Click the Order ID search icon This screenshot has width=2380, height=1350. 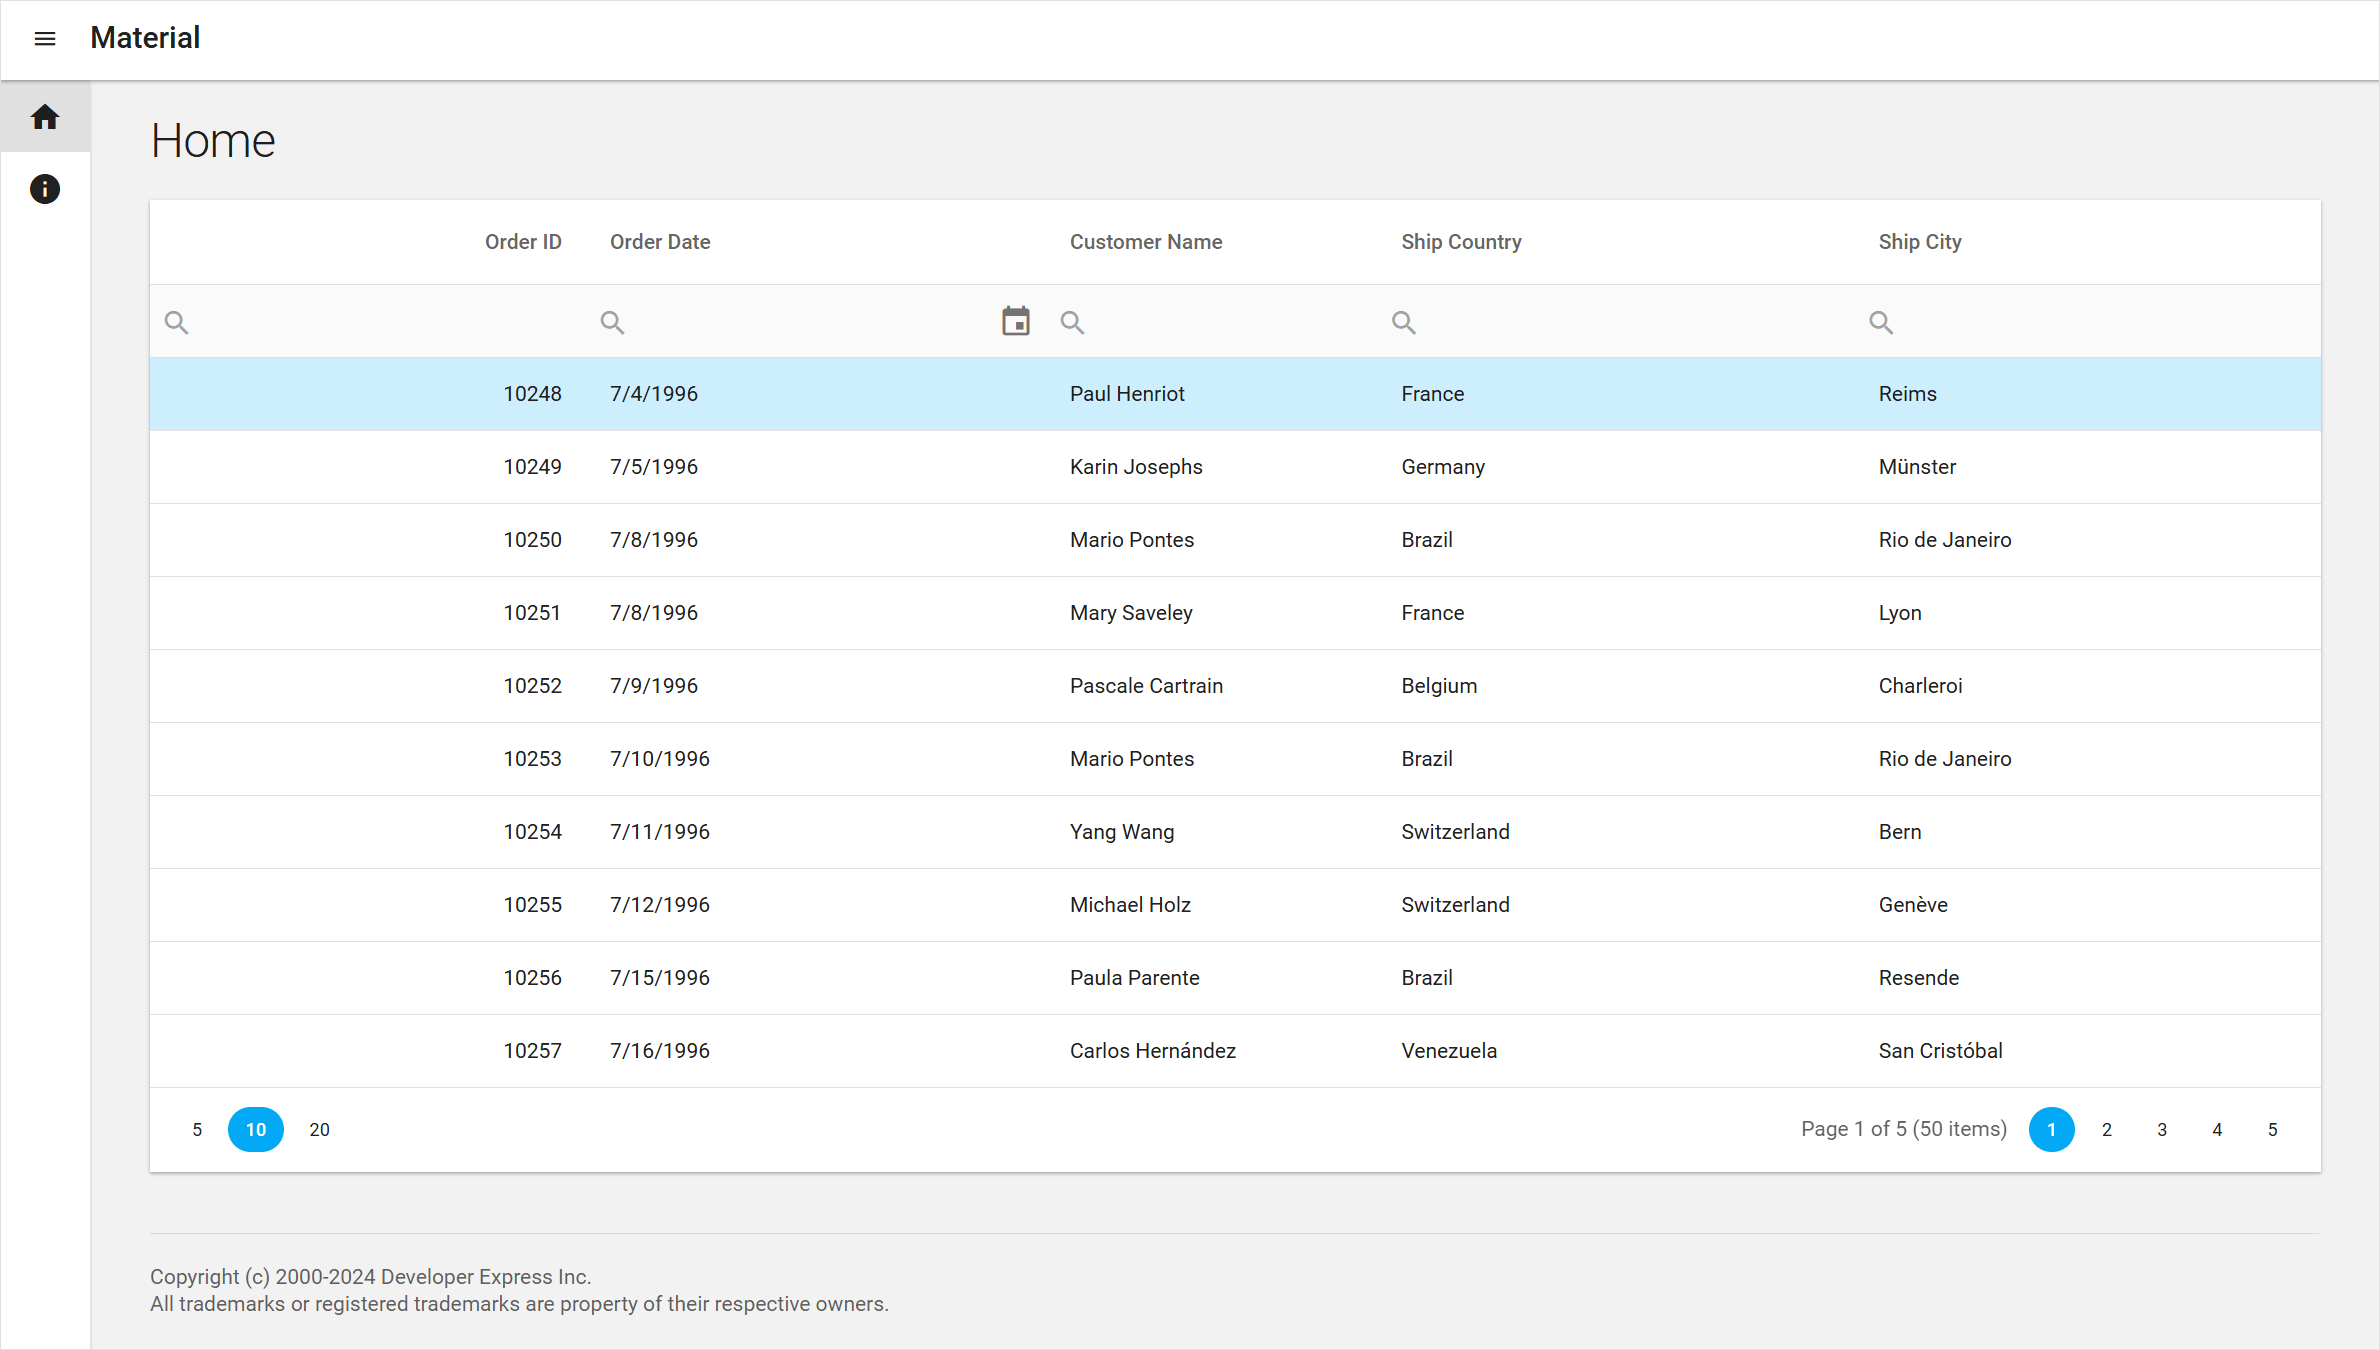click(176, 321)
